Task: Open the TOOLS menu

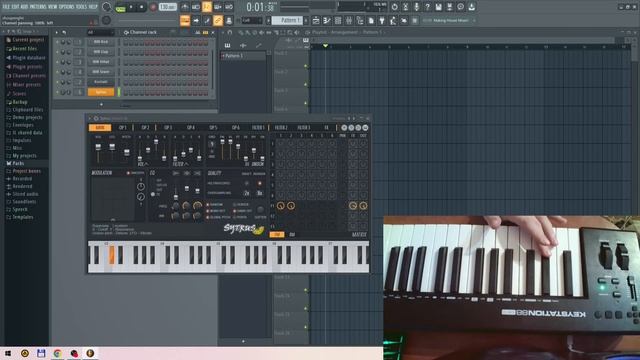Action: pyautogui.click(x=81, y=7)
